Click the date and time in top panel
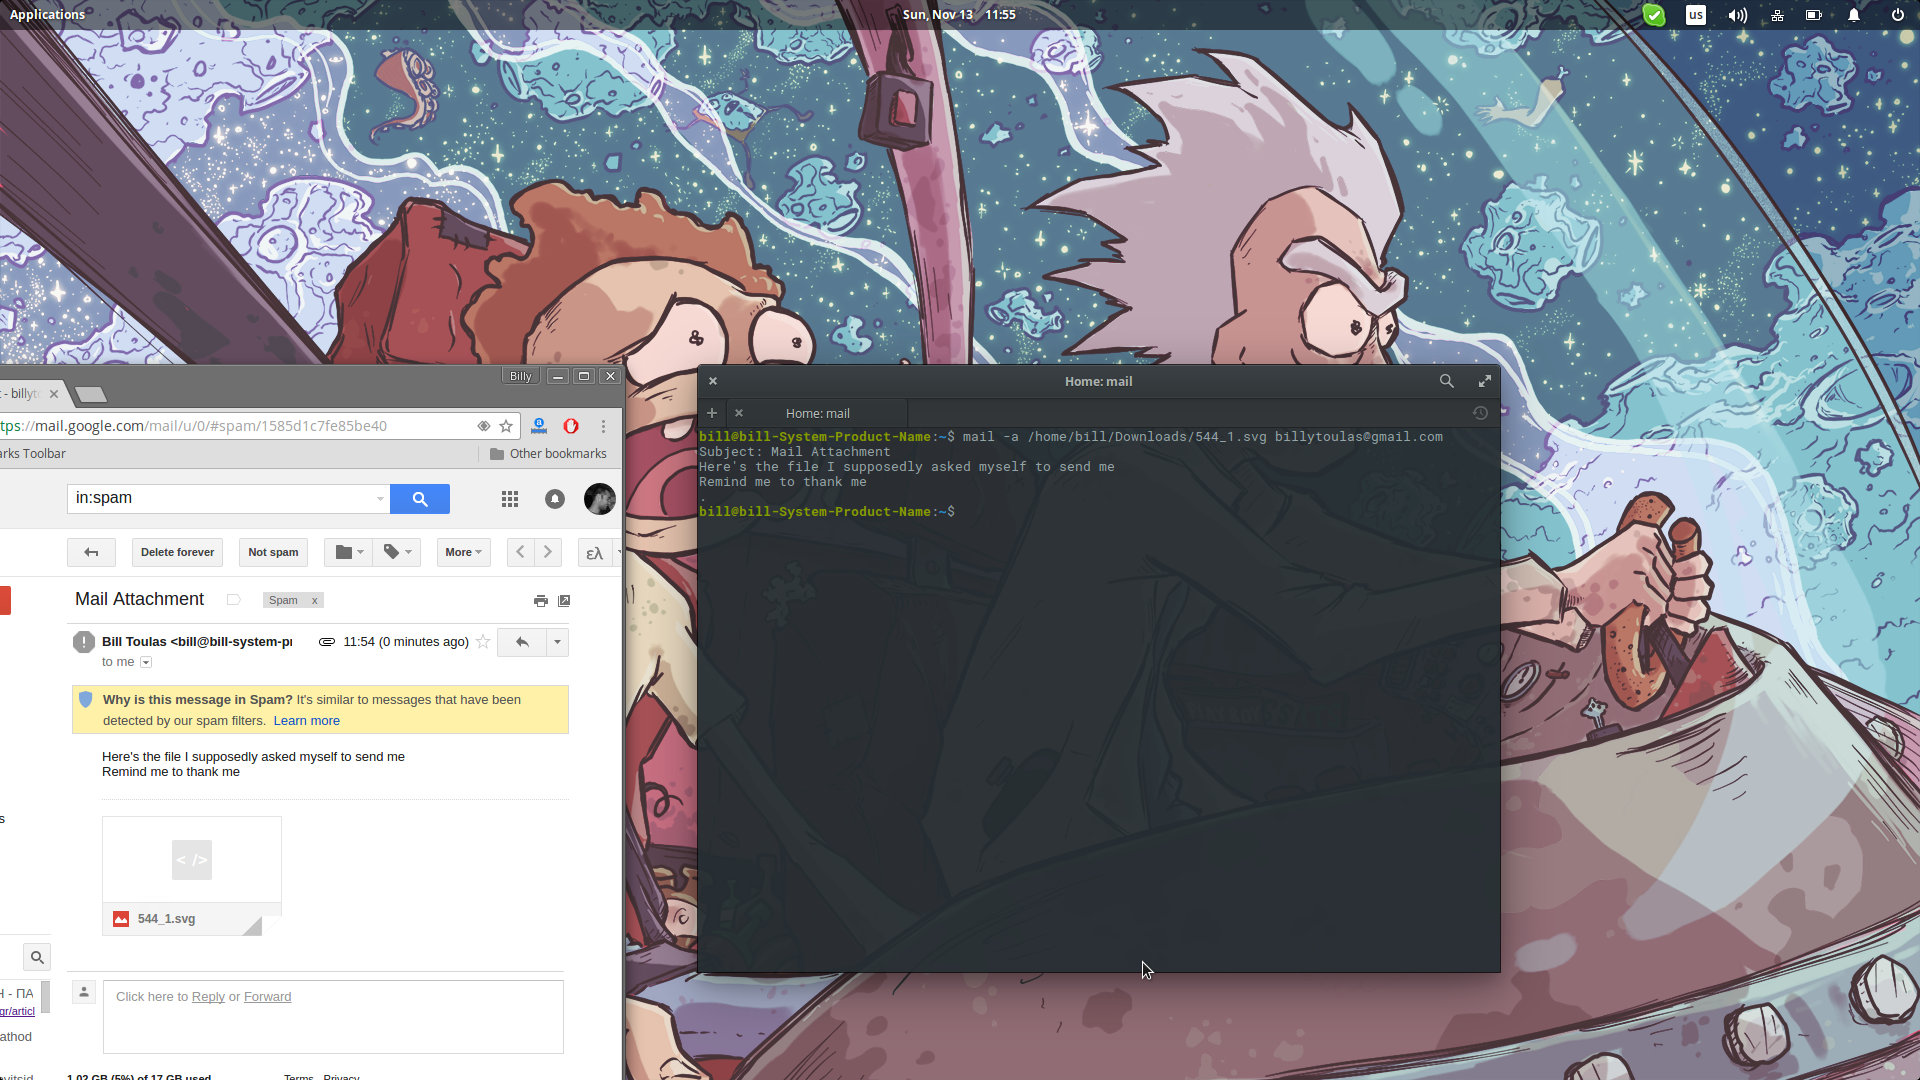This screenshot has width=1920, height=1080. pyautogui.click(x=959, y=14)
